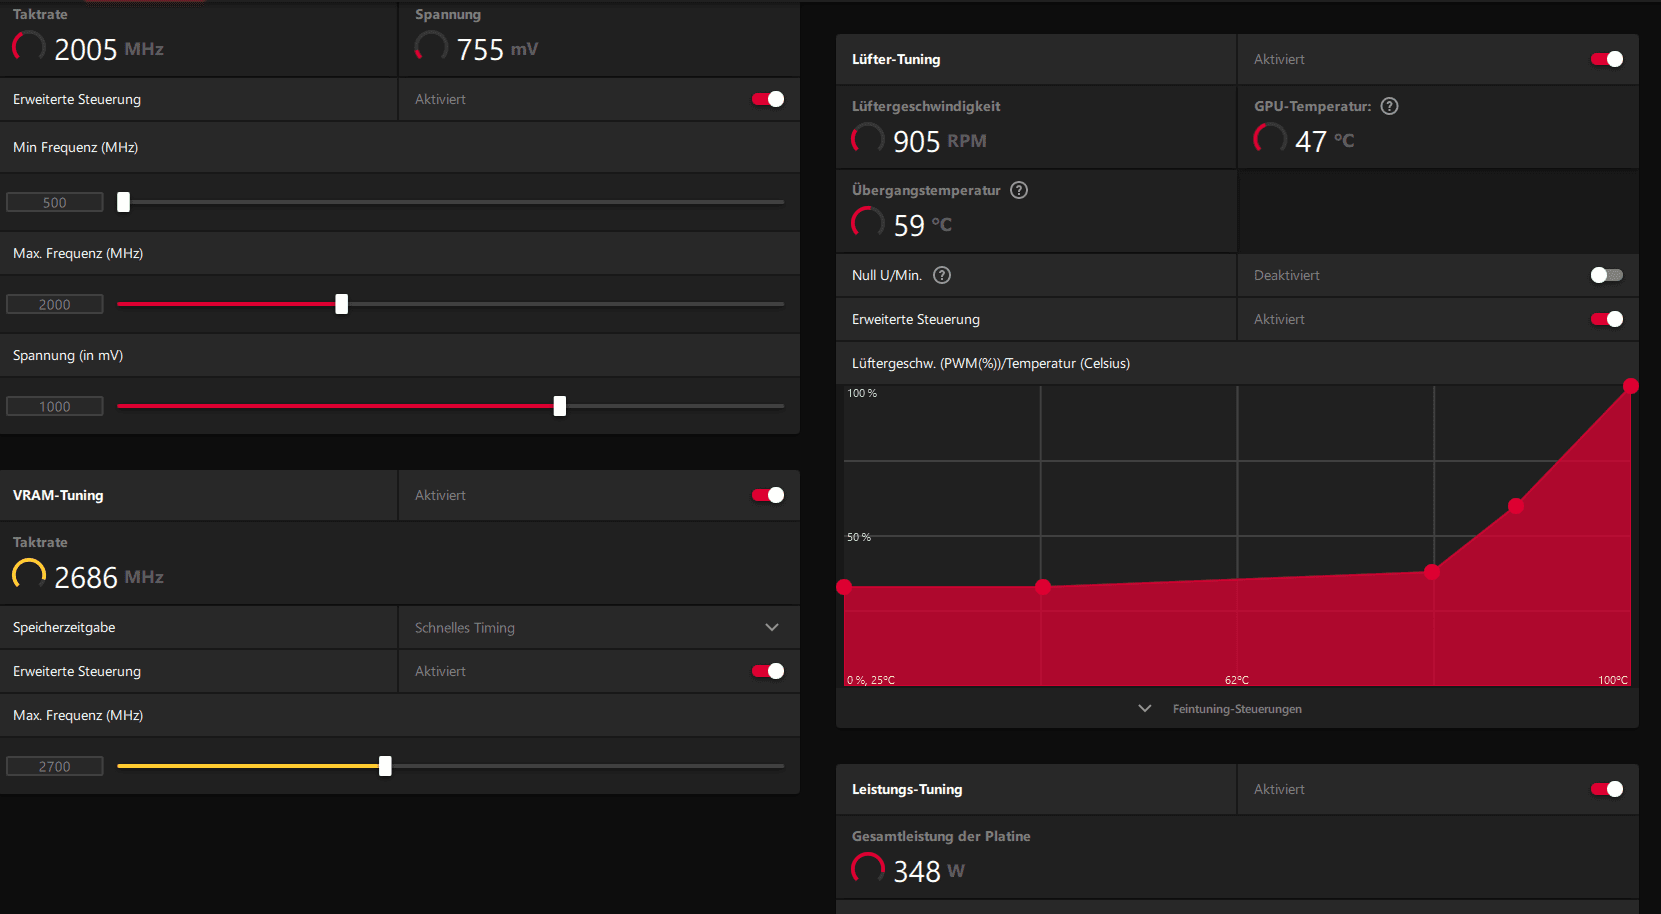Click the 'Deaktiviert' status text
Image resolution: width=1661 pixels, height=914 pixels.
tap(1287, 275)
